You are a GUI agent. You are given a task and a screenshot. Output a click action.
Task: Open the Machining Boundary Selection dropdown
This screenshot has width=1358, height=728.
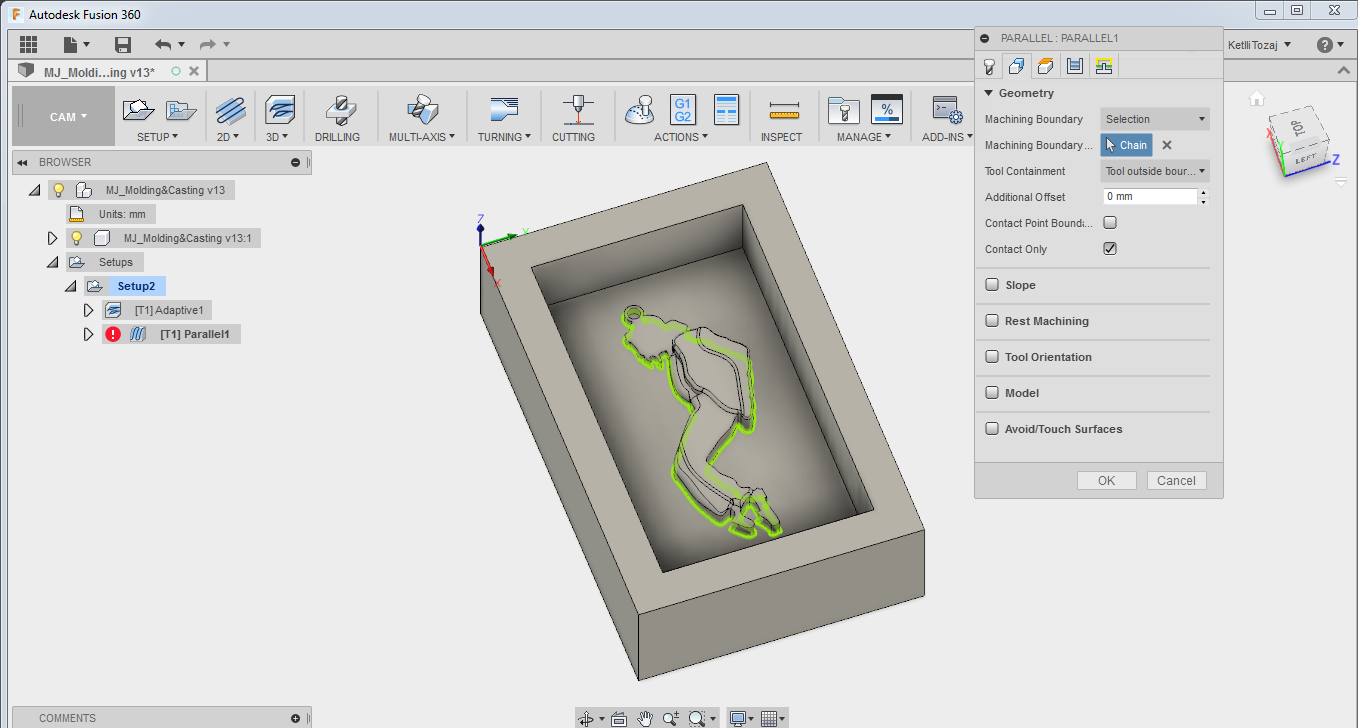pyautogui.click(x=1155, y=119)
